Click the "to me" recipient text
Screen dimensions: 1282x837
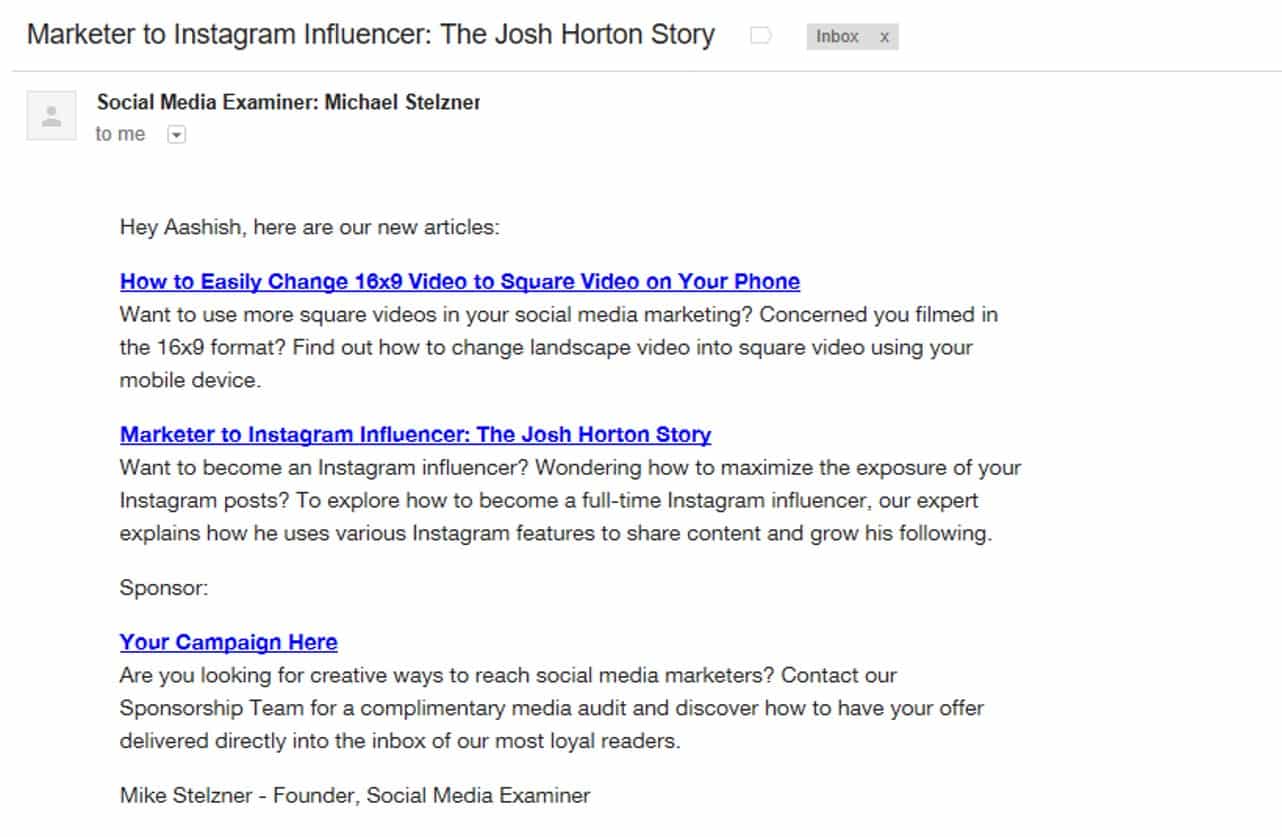[x=120, y=135]
